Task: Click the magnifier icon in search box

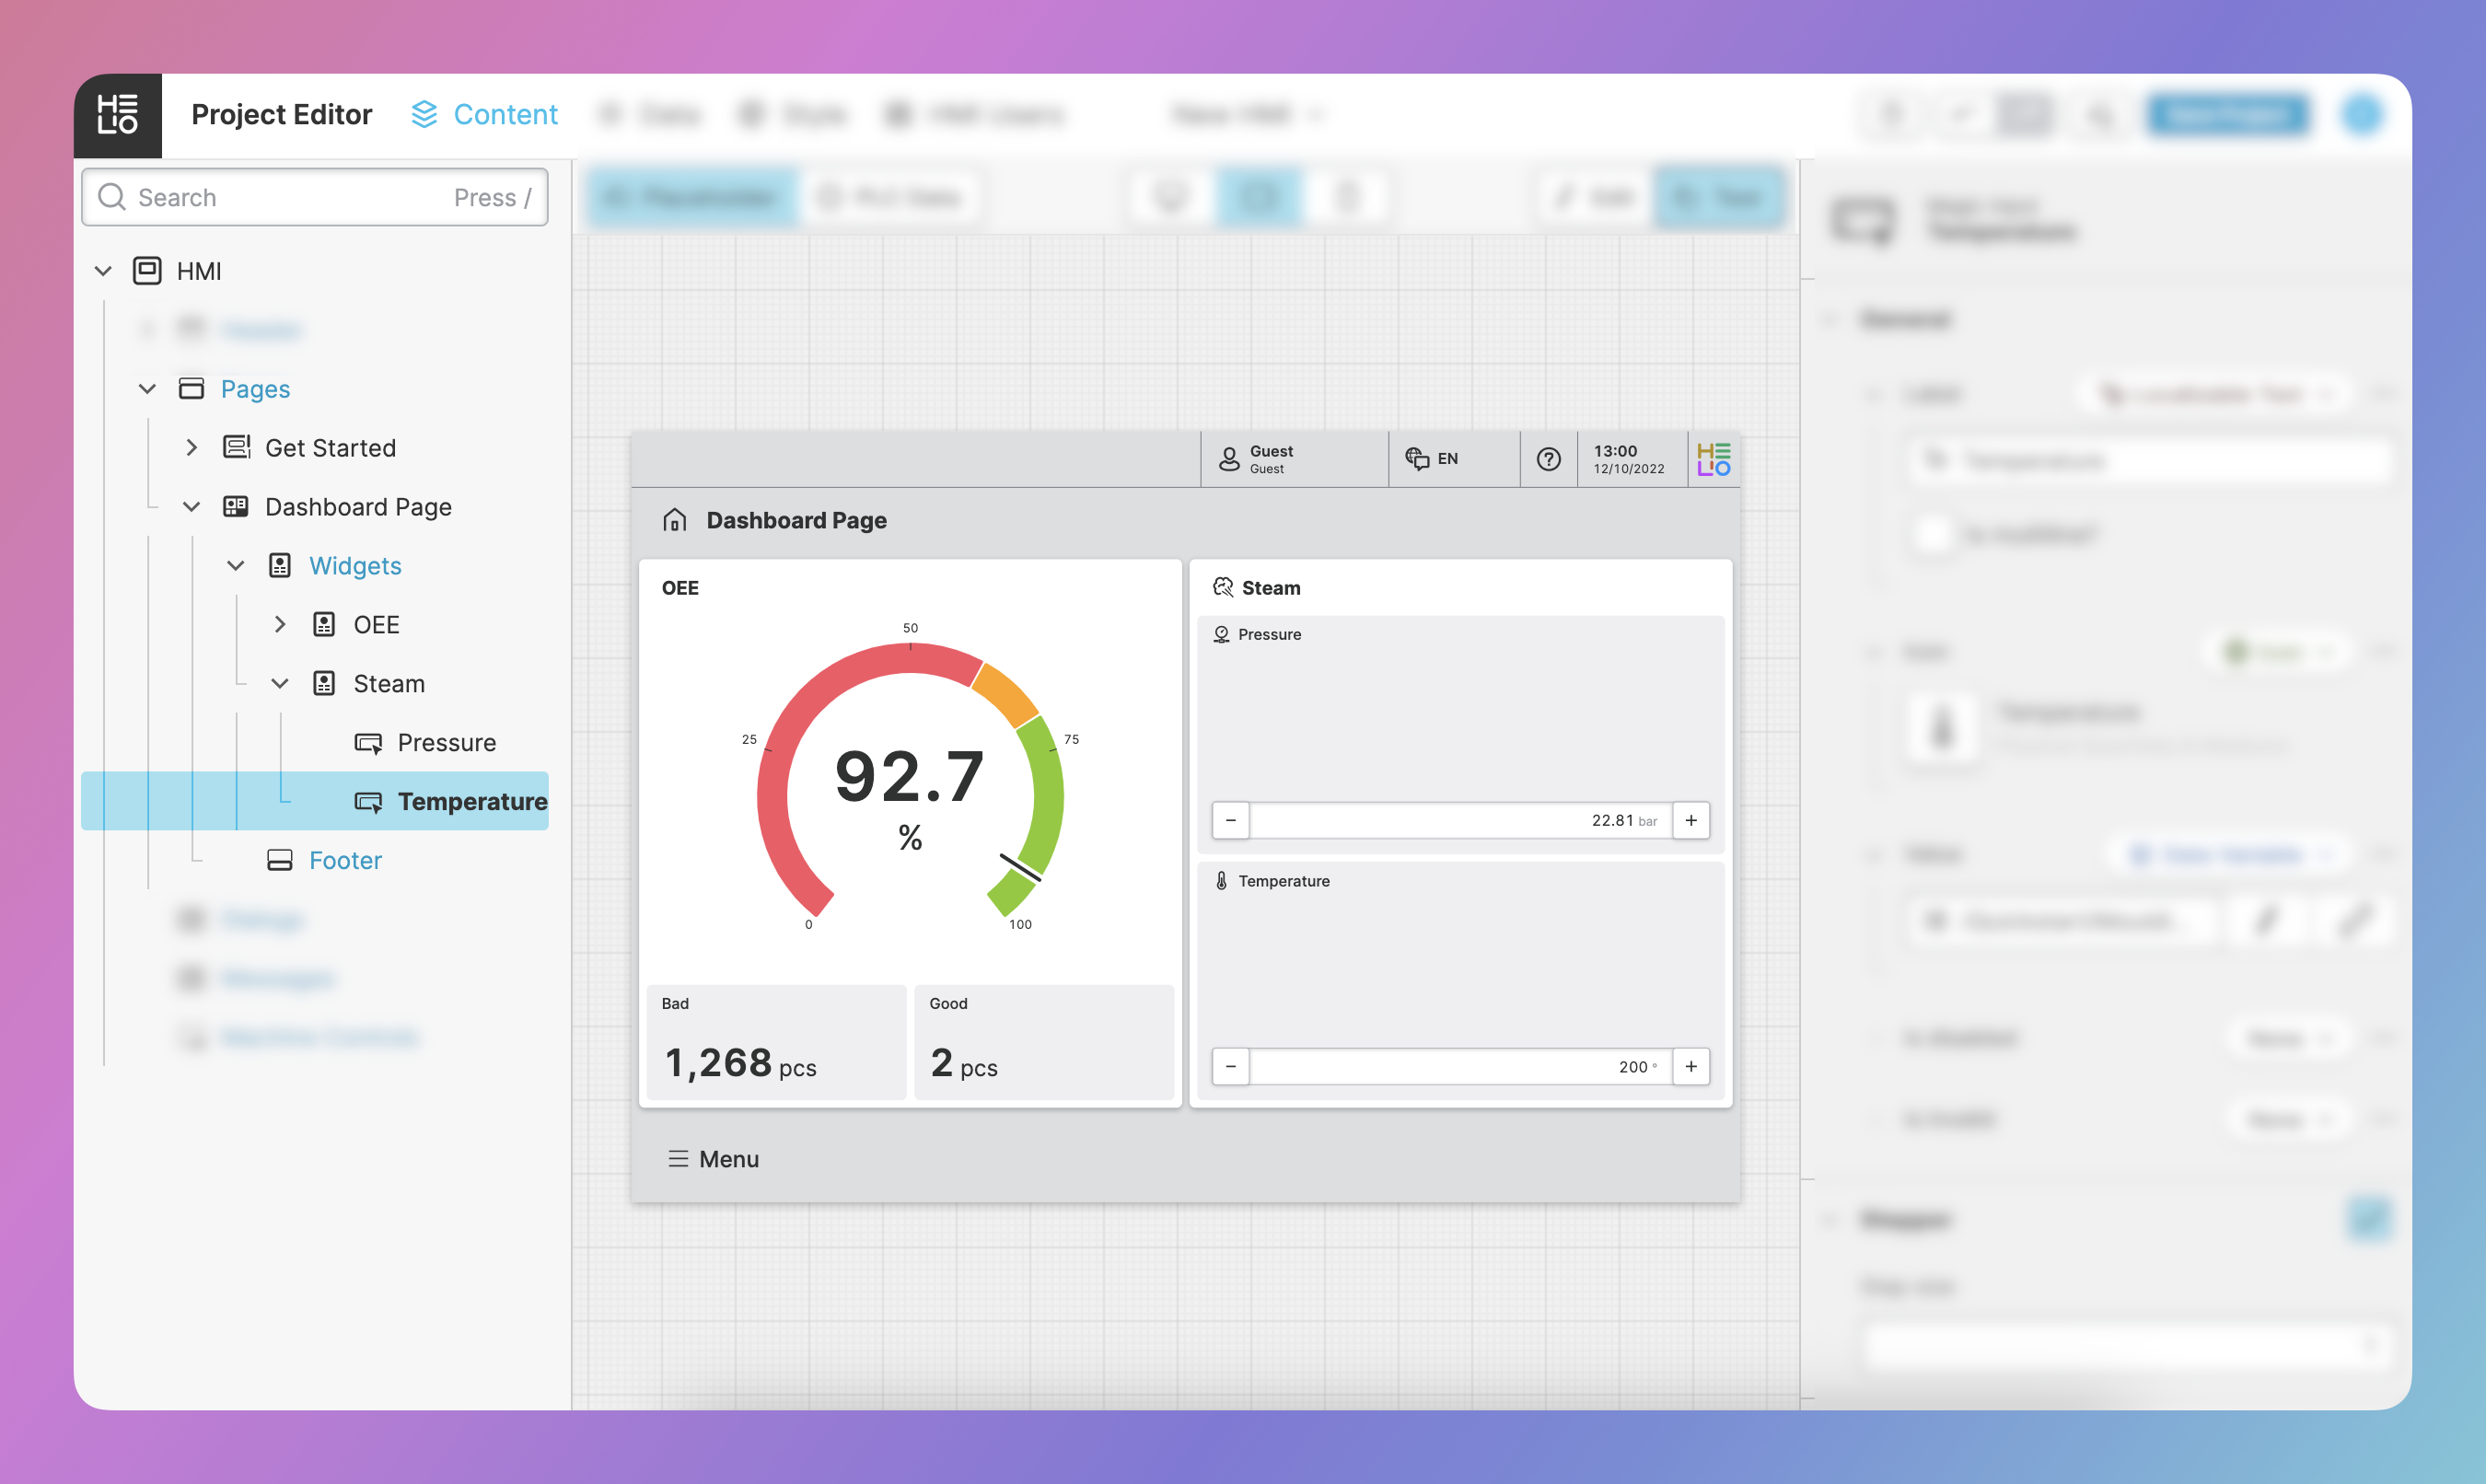Action: tap(112, 197)
